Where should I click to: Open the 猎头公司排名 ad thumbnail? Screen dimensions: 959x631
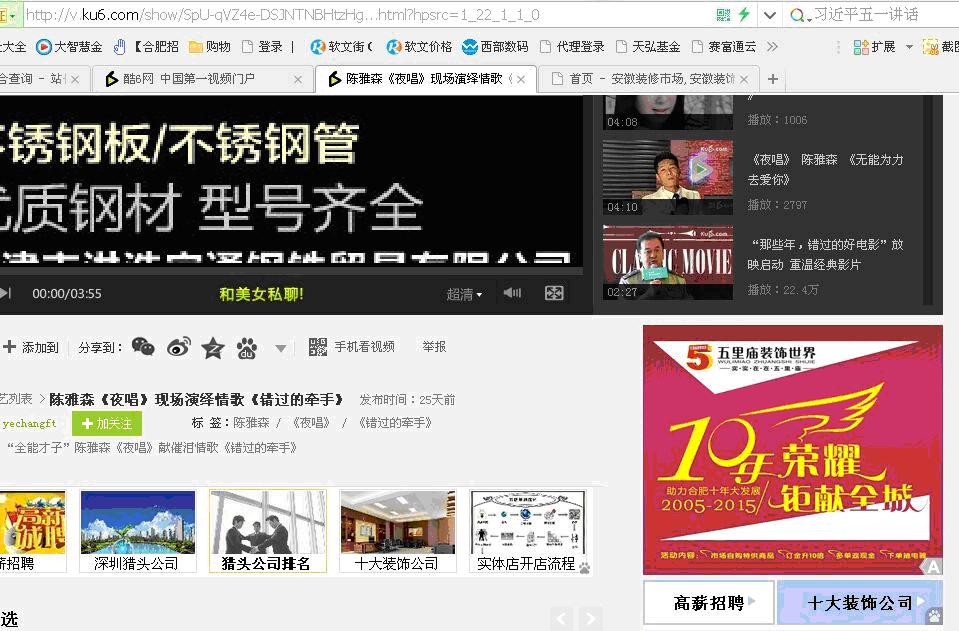click(x=267, y=531)
